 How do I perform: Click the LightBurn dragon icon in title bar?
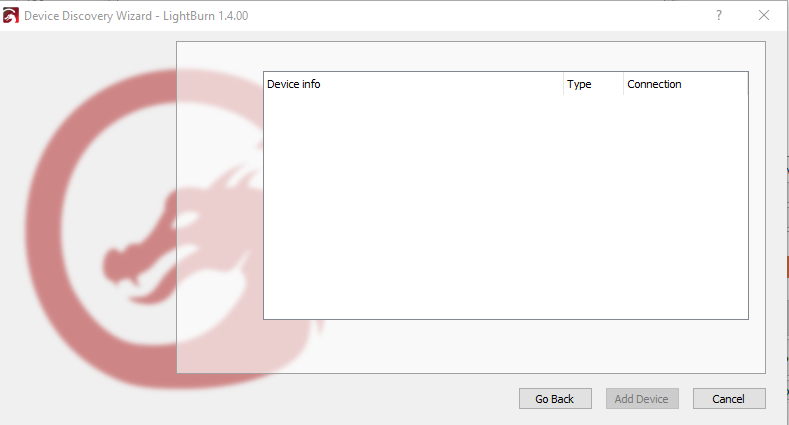(11, 16)
